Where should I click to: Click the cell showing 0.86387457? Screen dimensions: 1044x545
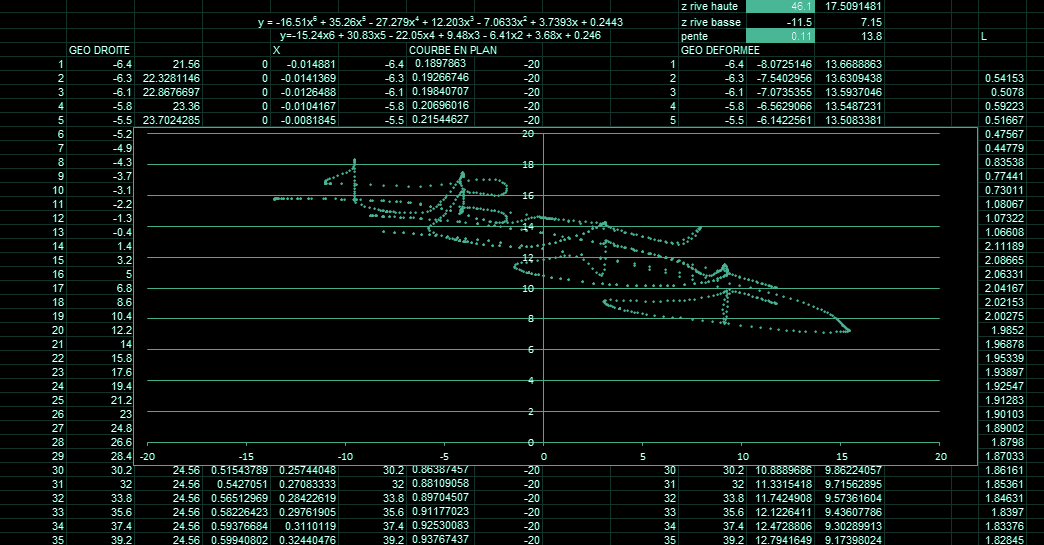point(443,470)
